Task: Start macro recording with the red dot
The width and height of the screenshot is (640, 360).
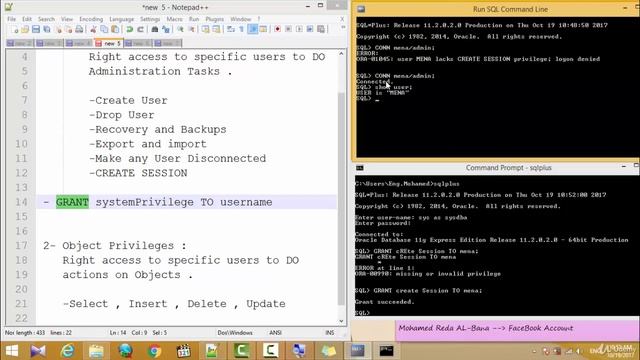Action: click(x=278, y=29)
